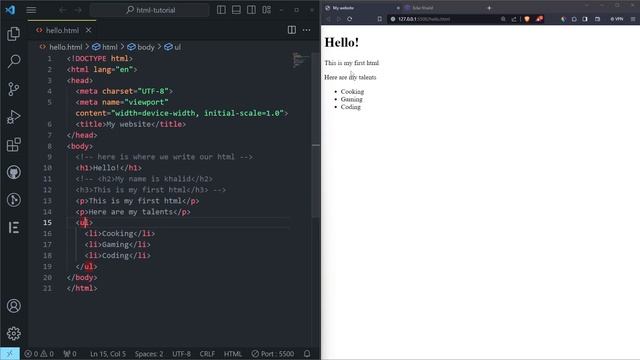This screenshot has width=640, height=360.
Task: Change indentation via Spaces: 2
Action: coord(149,354)
